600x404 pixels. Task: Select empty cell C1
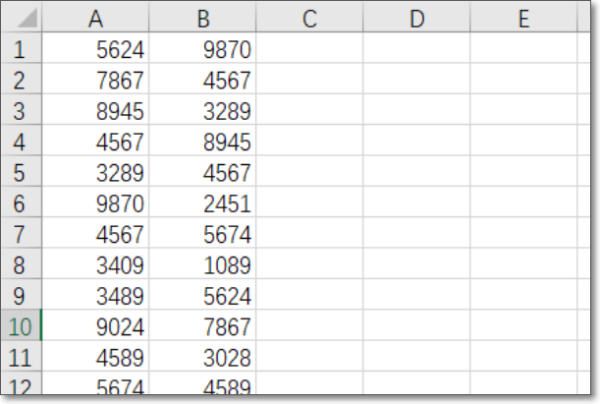309,50
